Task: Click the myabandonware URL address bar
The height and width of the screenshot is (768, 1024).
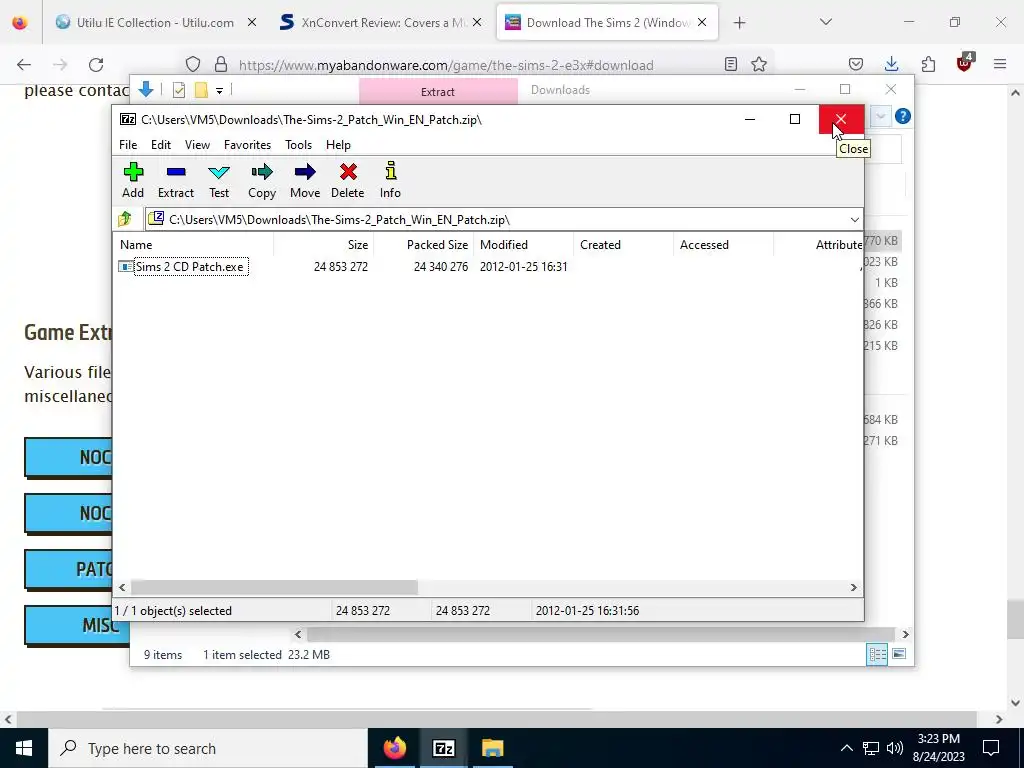Action: [446, 65]
